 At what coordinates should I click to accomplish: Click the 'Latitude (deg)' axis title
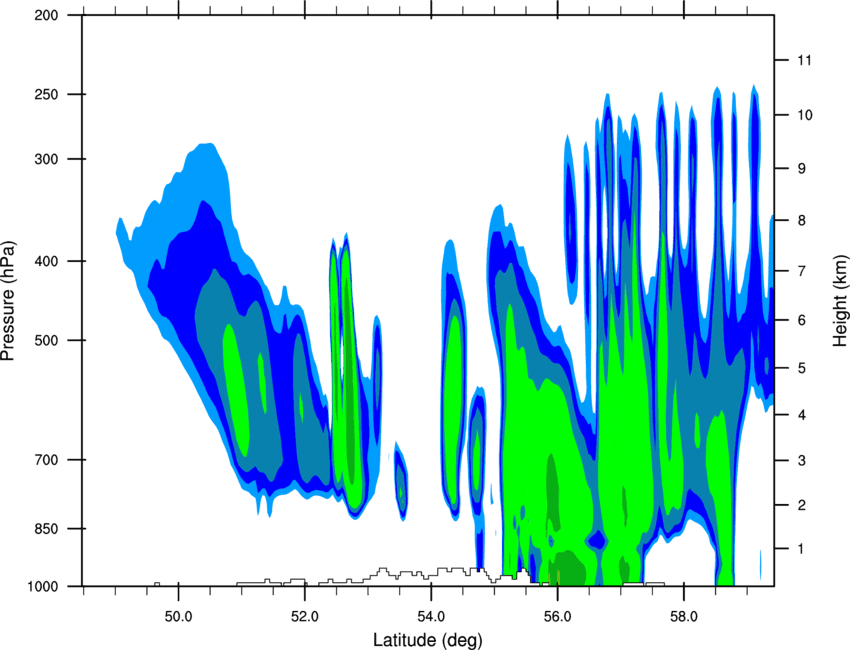click(x=427, y=640)
